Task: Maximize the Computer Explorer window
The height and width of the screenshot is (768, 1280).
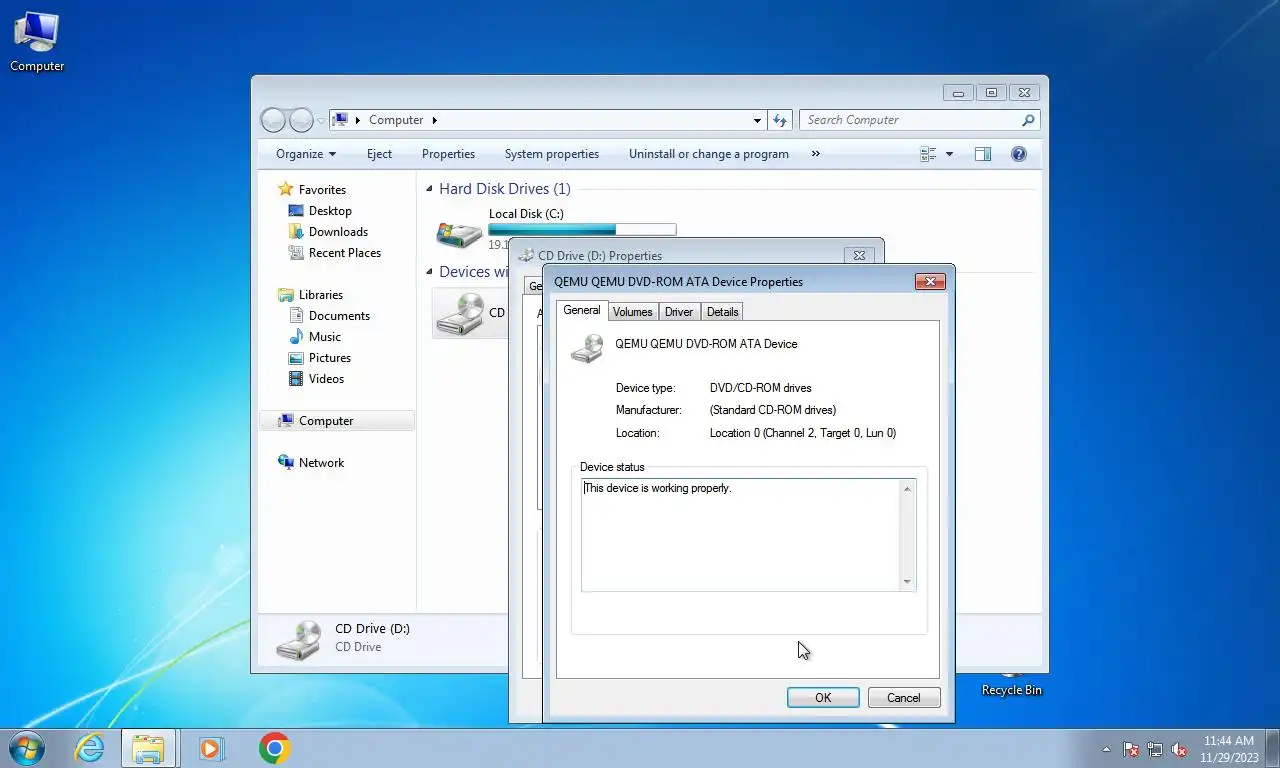Action: [991, 93]
